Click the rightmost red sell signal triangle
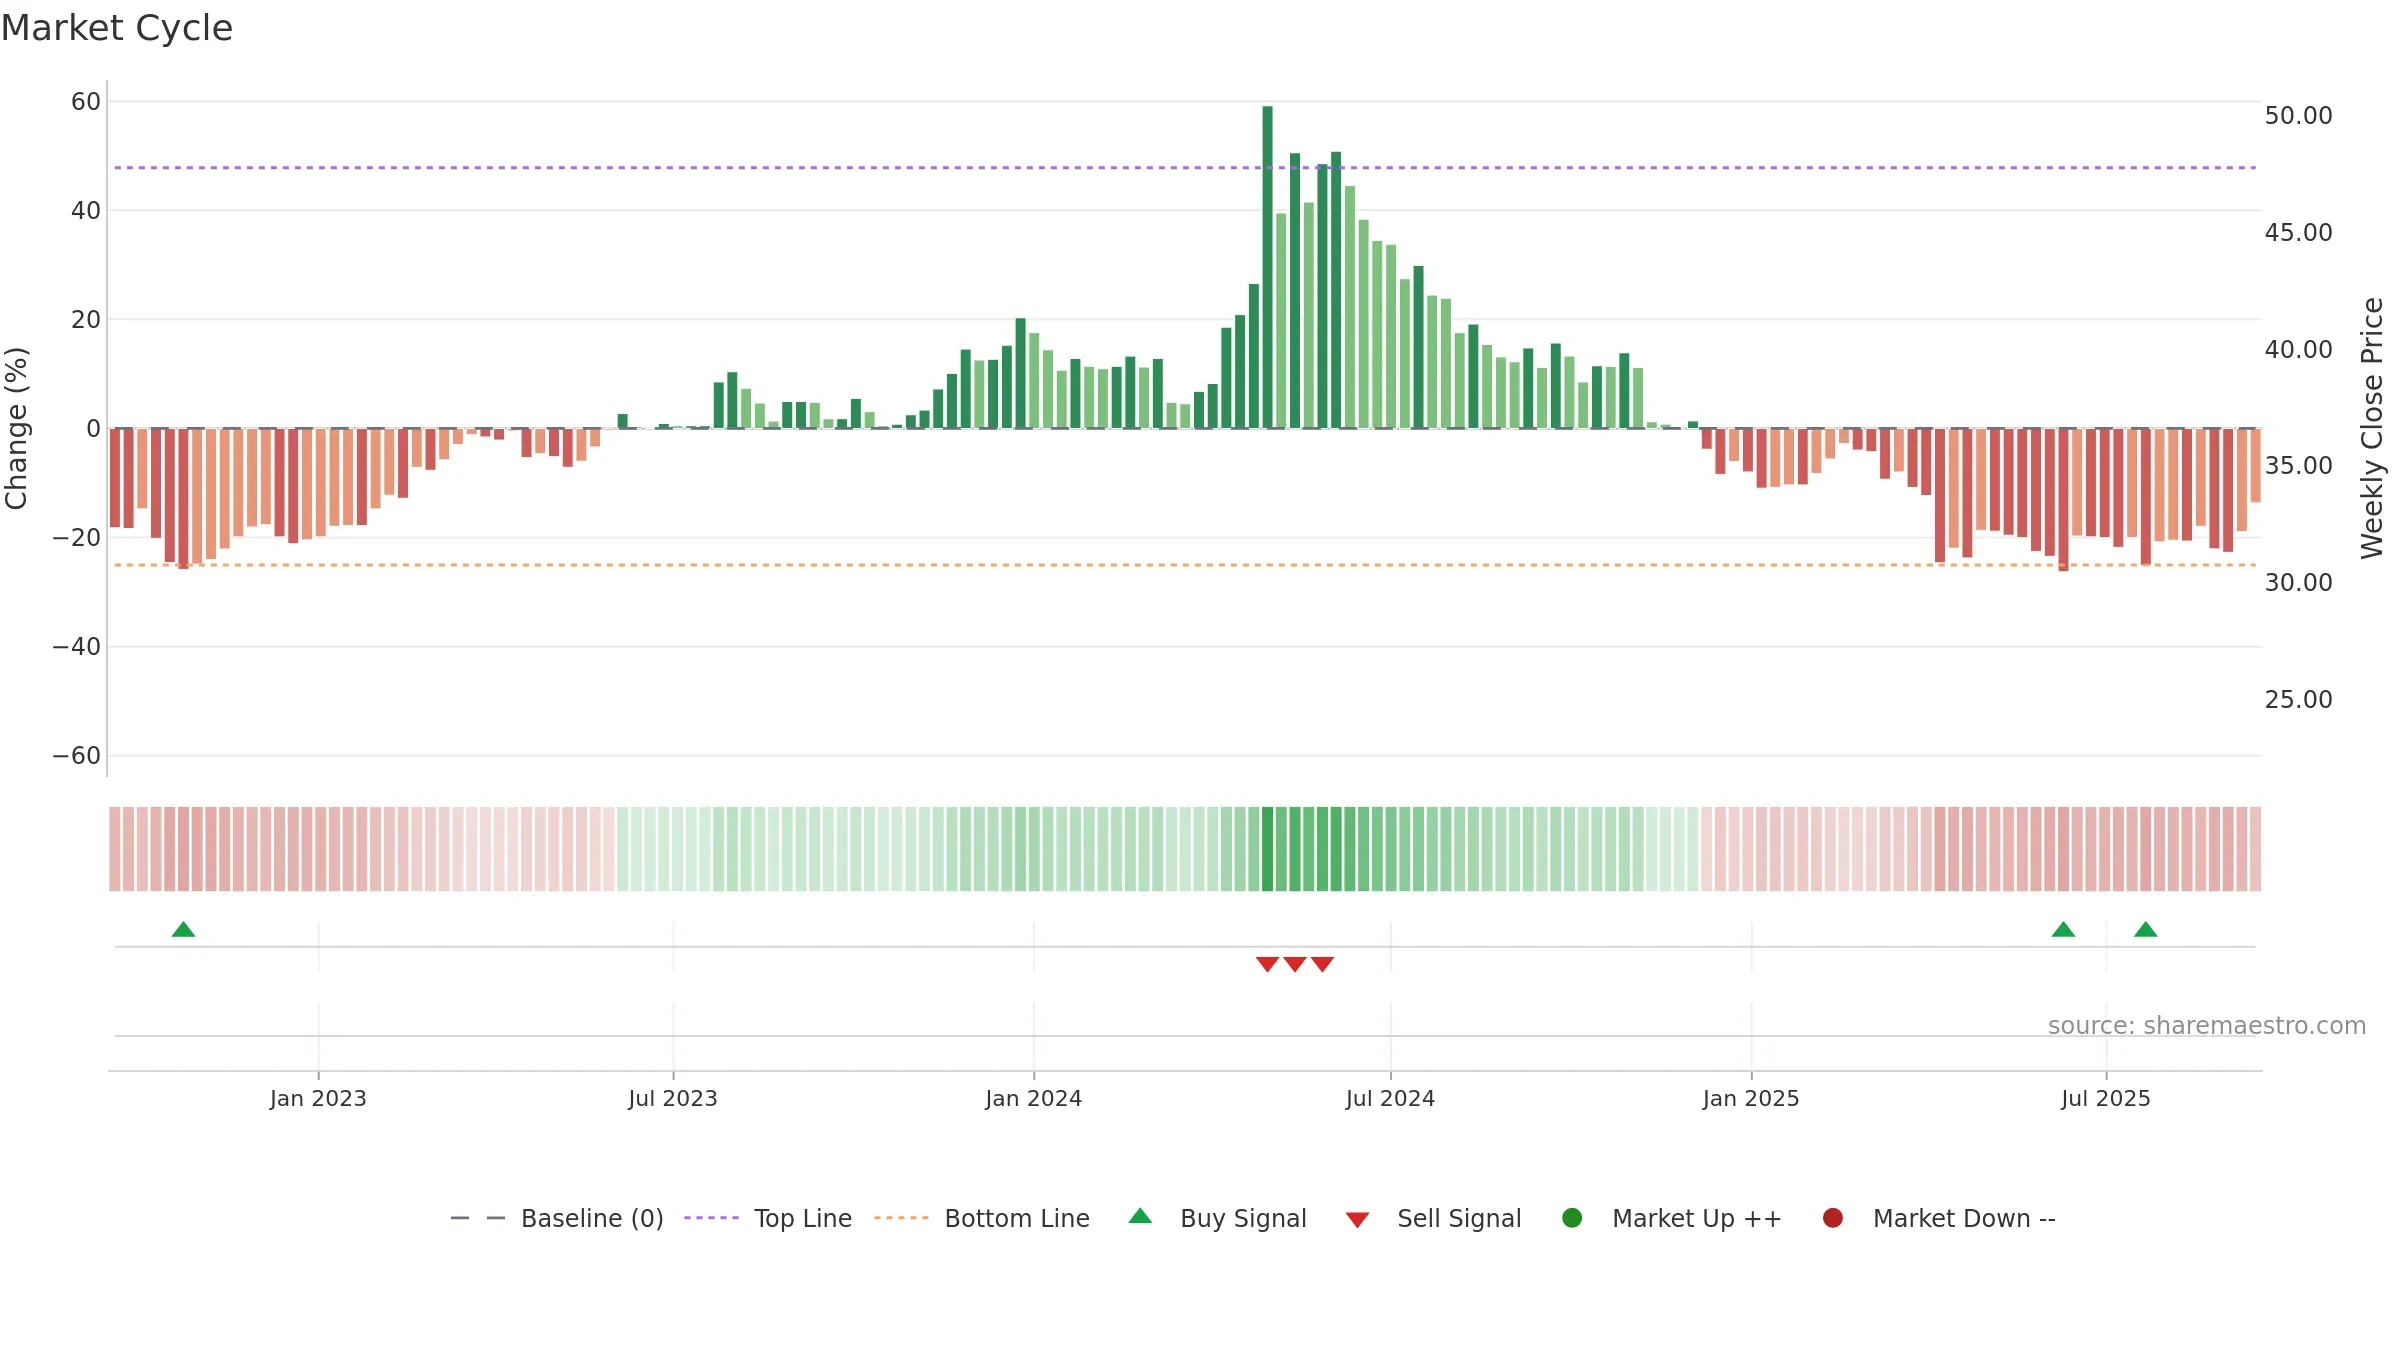 coord(1322,964)
